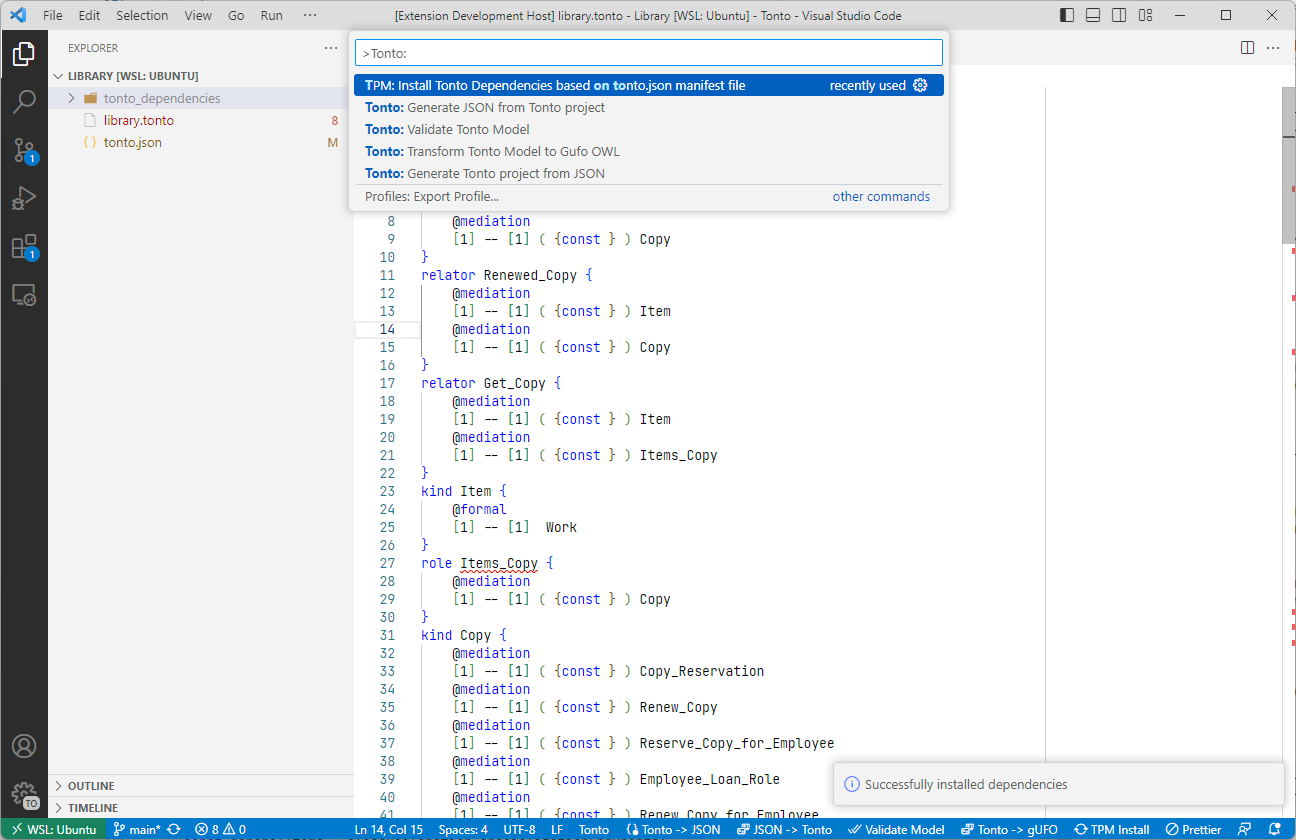Toggle the panel layout icon in title bar
Image resolution: width=1296 pixels, height=840 pixels.
pos(1094,15)
